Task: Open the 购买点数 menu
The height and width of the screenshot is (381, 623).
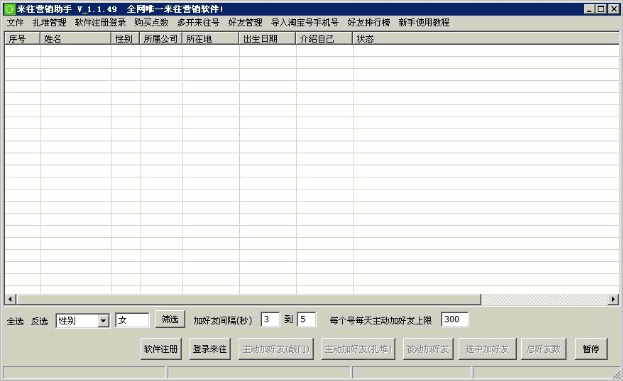Action: 151,23
